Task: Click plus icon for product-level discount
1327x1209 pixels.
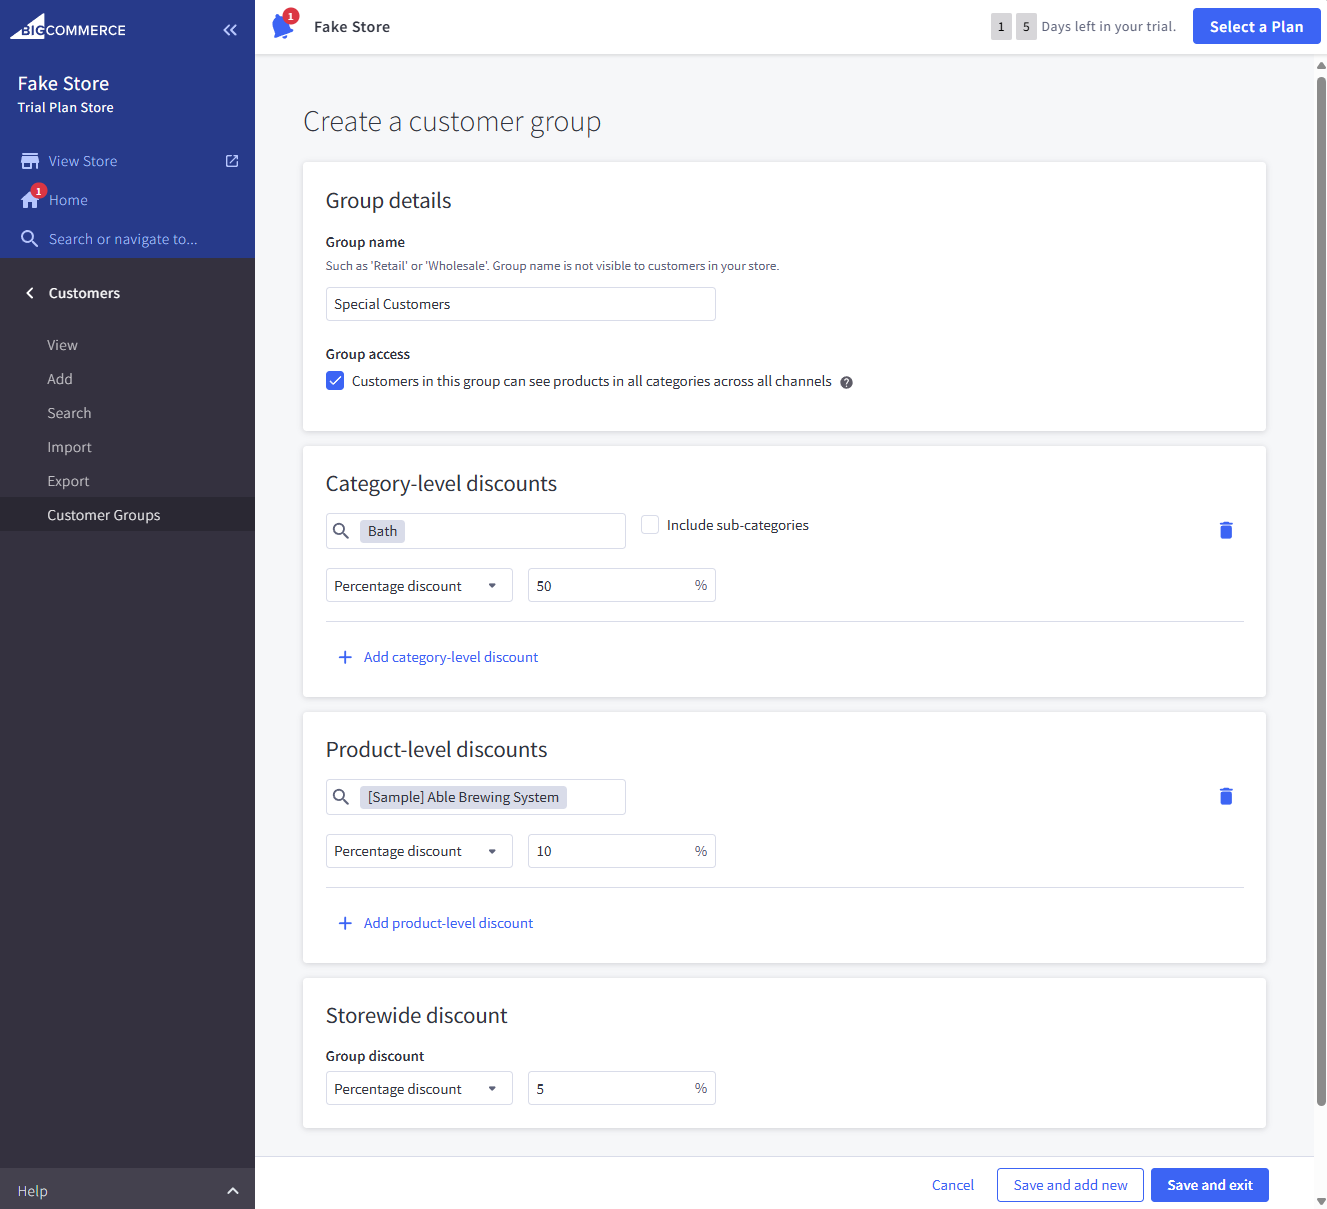Action: point(345,923)
